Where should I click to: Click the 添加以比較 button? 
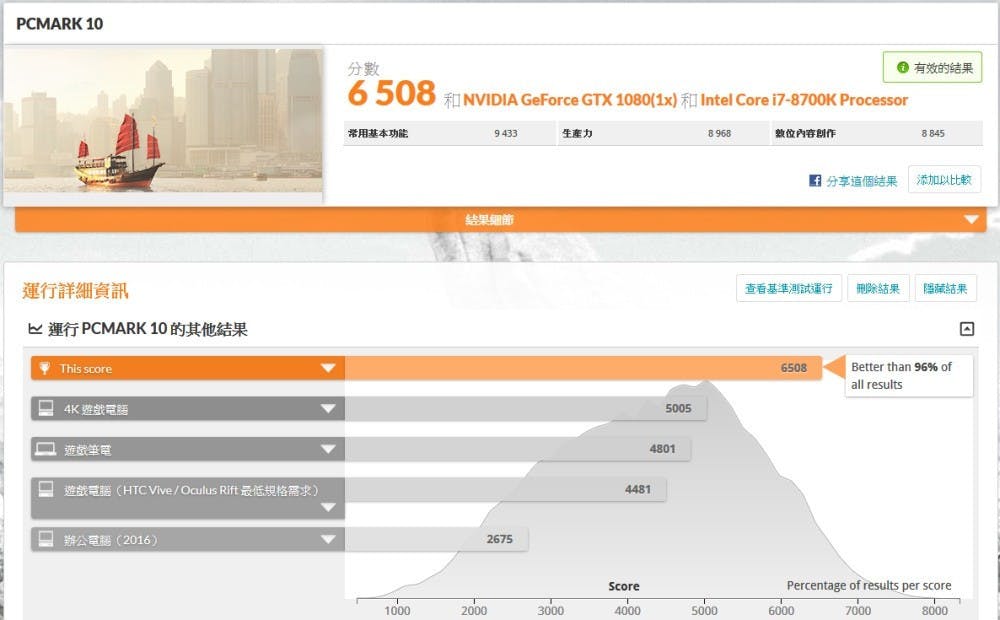pyautogui.click(x=944, y=179)
